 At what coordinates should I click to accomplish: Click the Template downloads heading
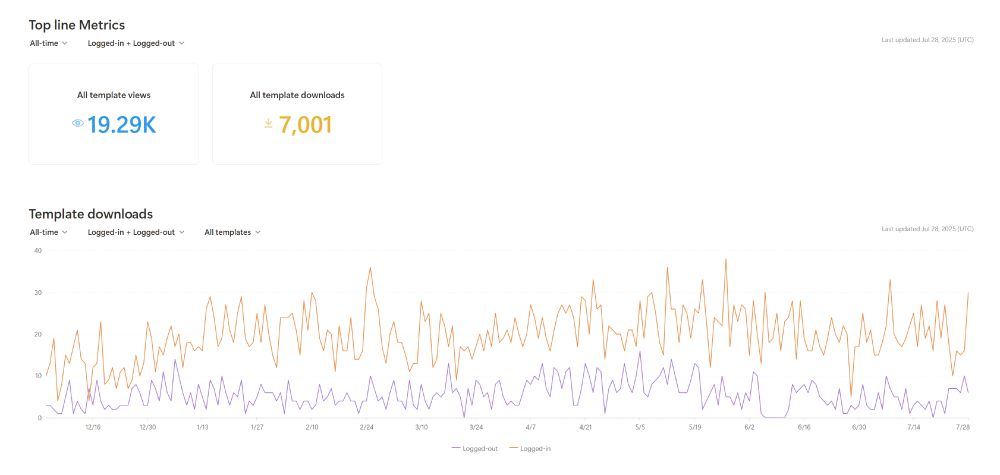(91, 214)
